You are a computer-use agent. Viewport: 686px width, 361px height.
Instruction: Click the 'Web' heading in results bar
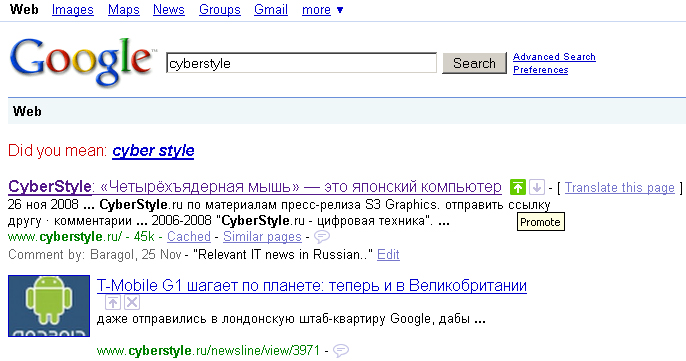pyautogui.click(x=27, y=111)
